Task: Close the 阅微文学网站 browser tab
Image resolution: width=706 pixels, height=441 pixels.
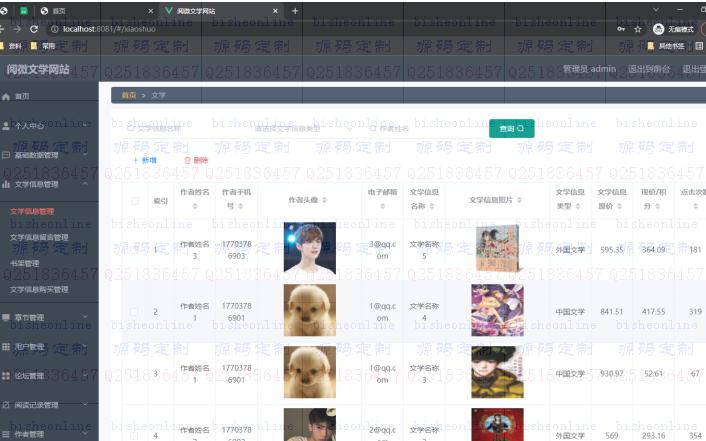Action: 275,11
